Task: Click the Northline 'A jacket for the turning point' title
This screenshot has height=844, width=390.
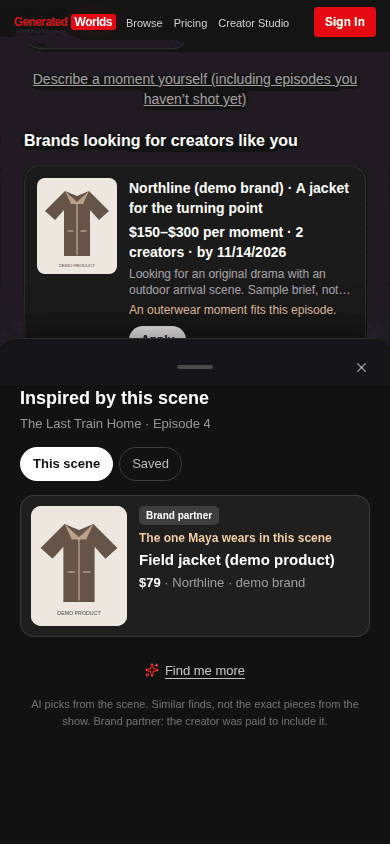Action: (239, 198)
